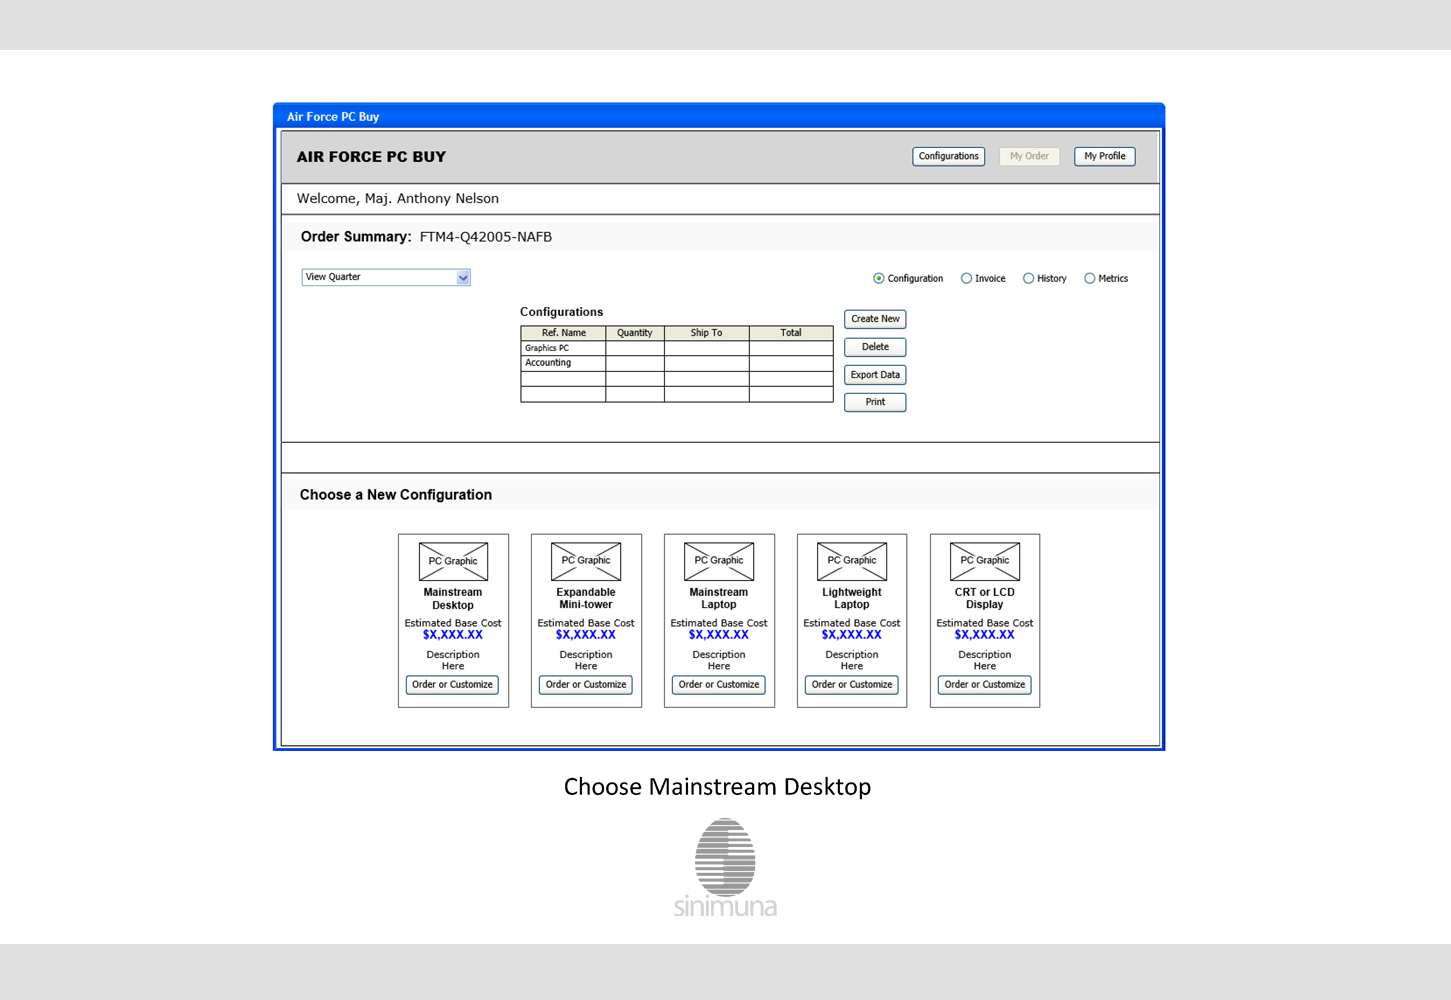1451x1000 pixels.
Task: Expand the View Quarter dropdown arrow
Action: (x=463, y=278)
